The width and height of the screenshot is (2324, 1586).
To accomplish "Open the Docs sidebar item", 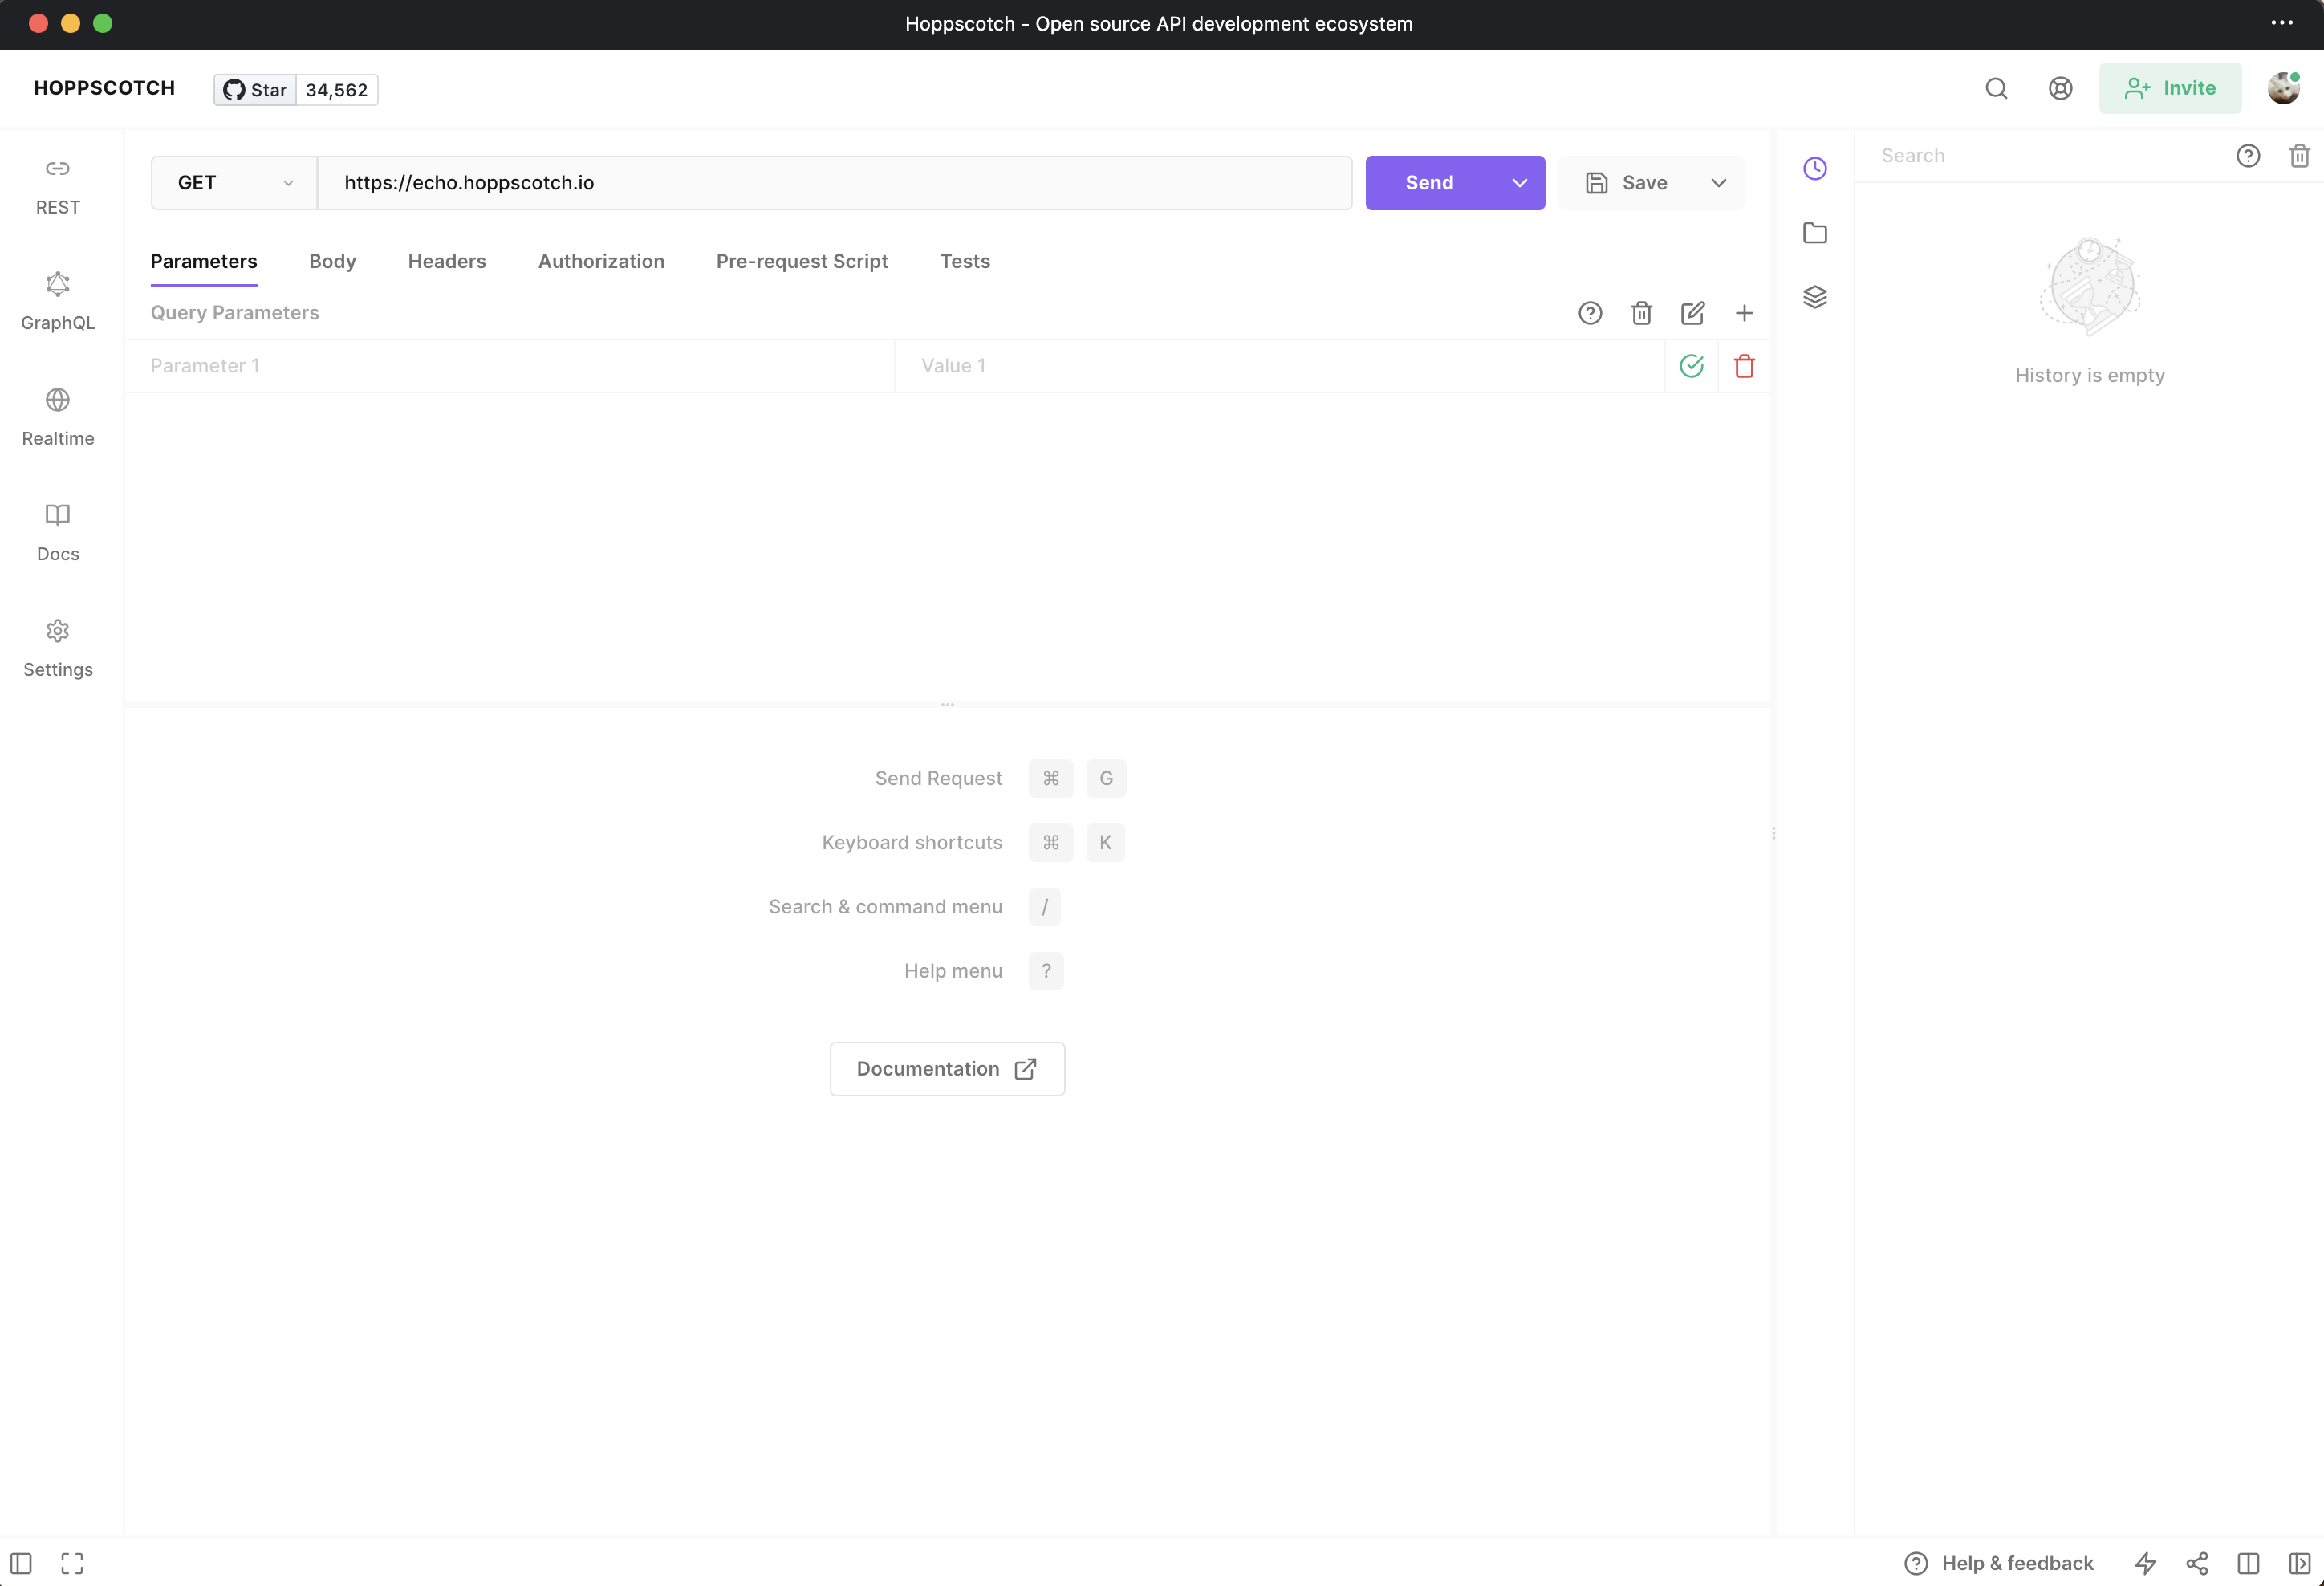I will point(58,532).
